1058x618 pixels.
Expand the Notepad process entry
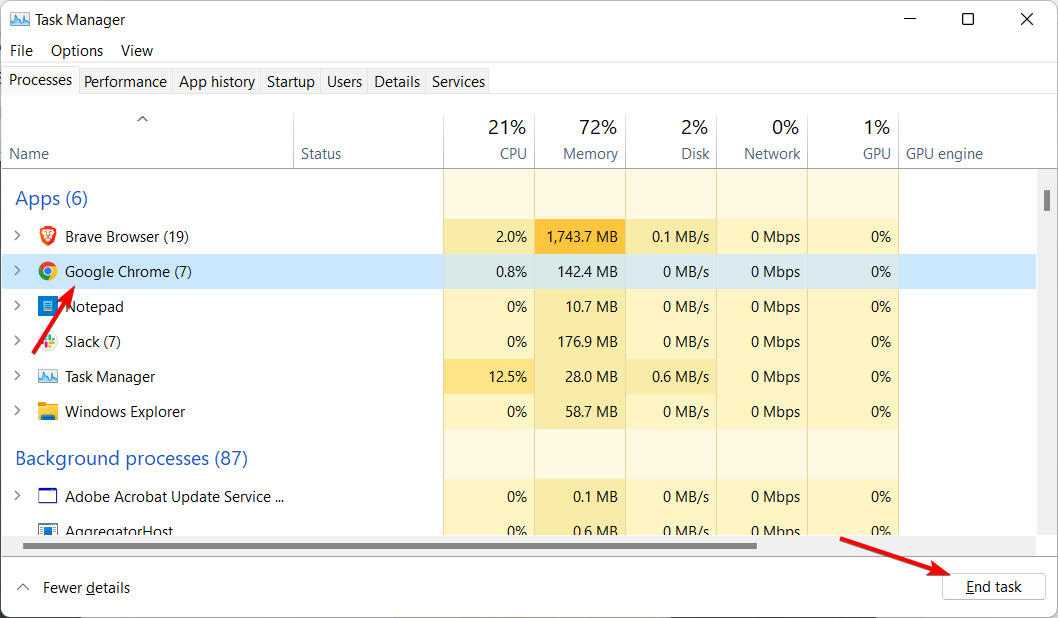(18, 306)
